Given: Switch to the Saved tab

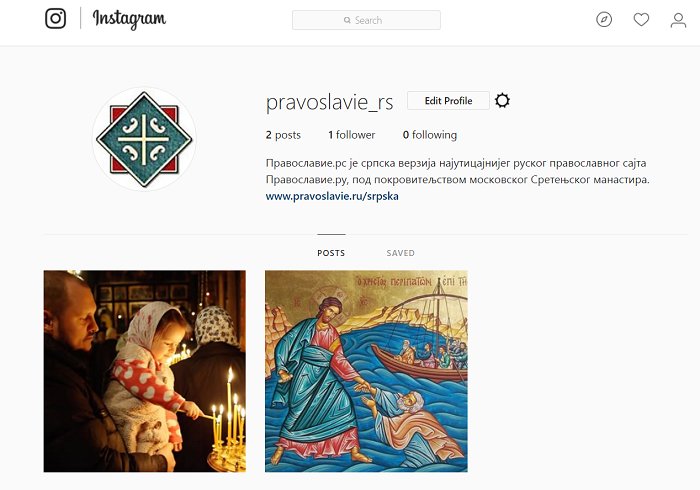Looking at the screenshot, I should click(400, 253).
